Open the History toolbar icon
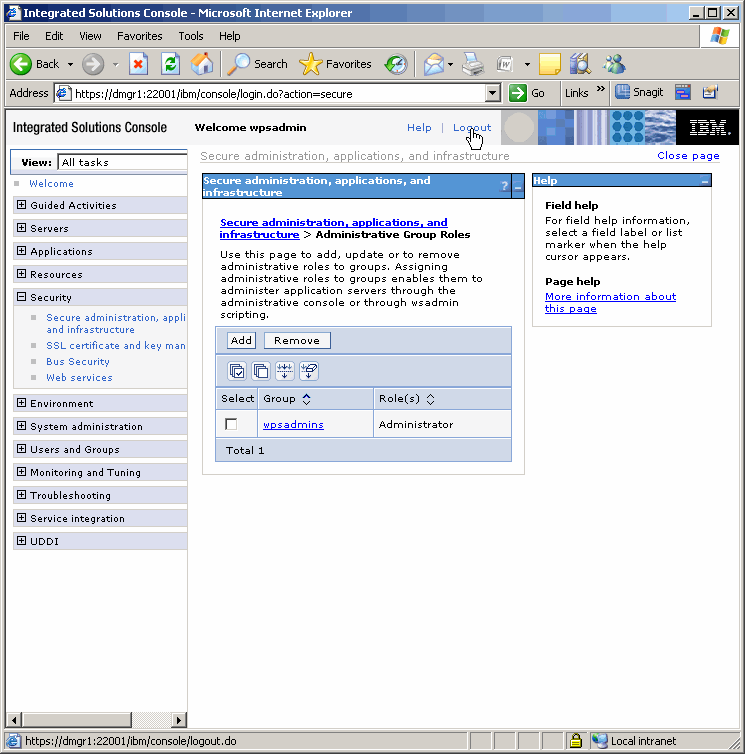This screenshot has width=745, height=754. coord(396,64)
